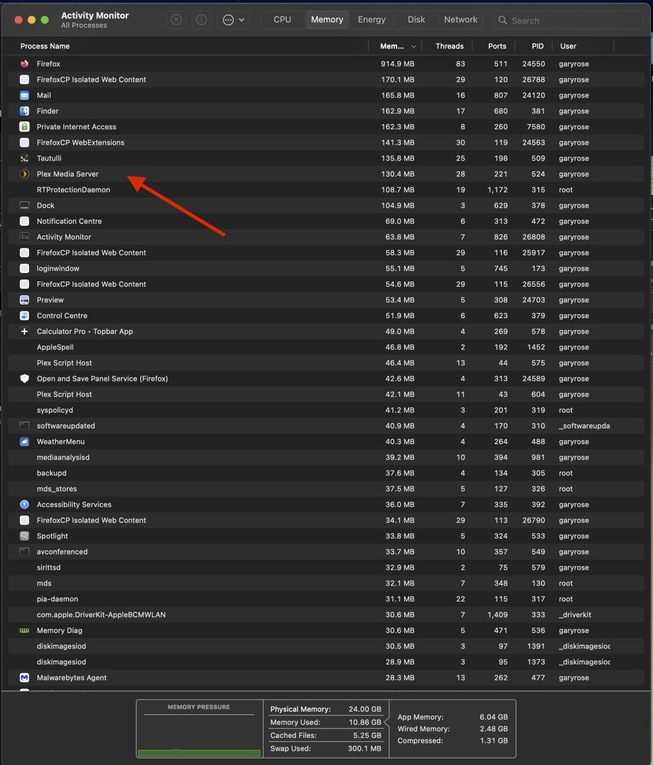Click the loginwindow process icon
The image size is (653, 765).
pyautogui.click(x=24, y=268)
